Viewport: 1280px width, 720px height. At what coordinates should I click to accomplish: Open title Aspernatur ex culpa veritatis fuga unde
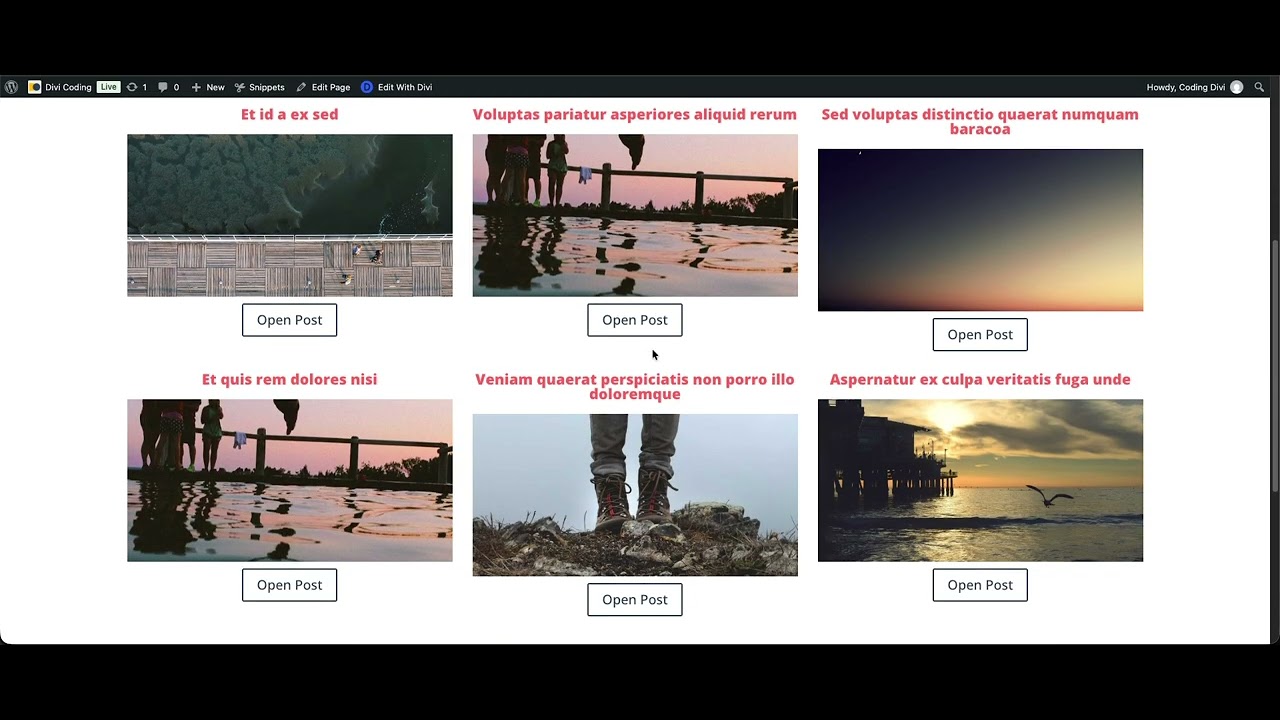pyautogui.click(x=980, y=379)
